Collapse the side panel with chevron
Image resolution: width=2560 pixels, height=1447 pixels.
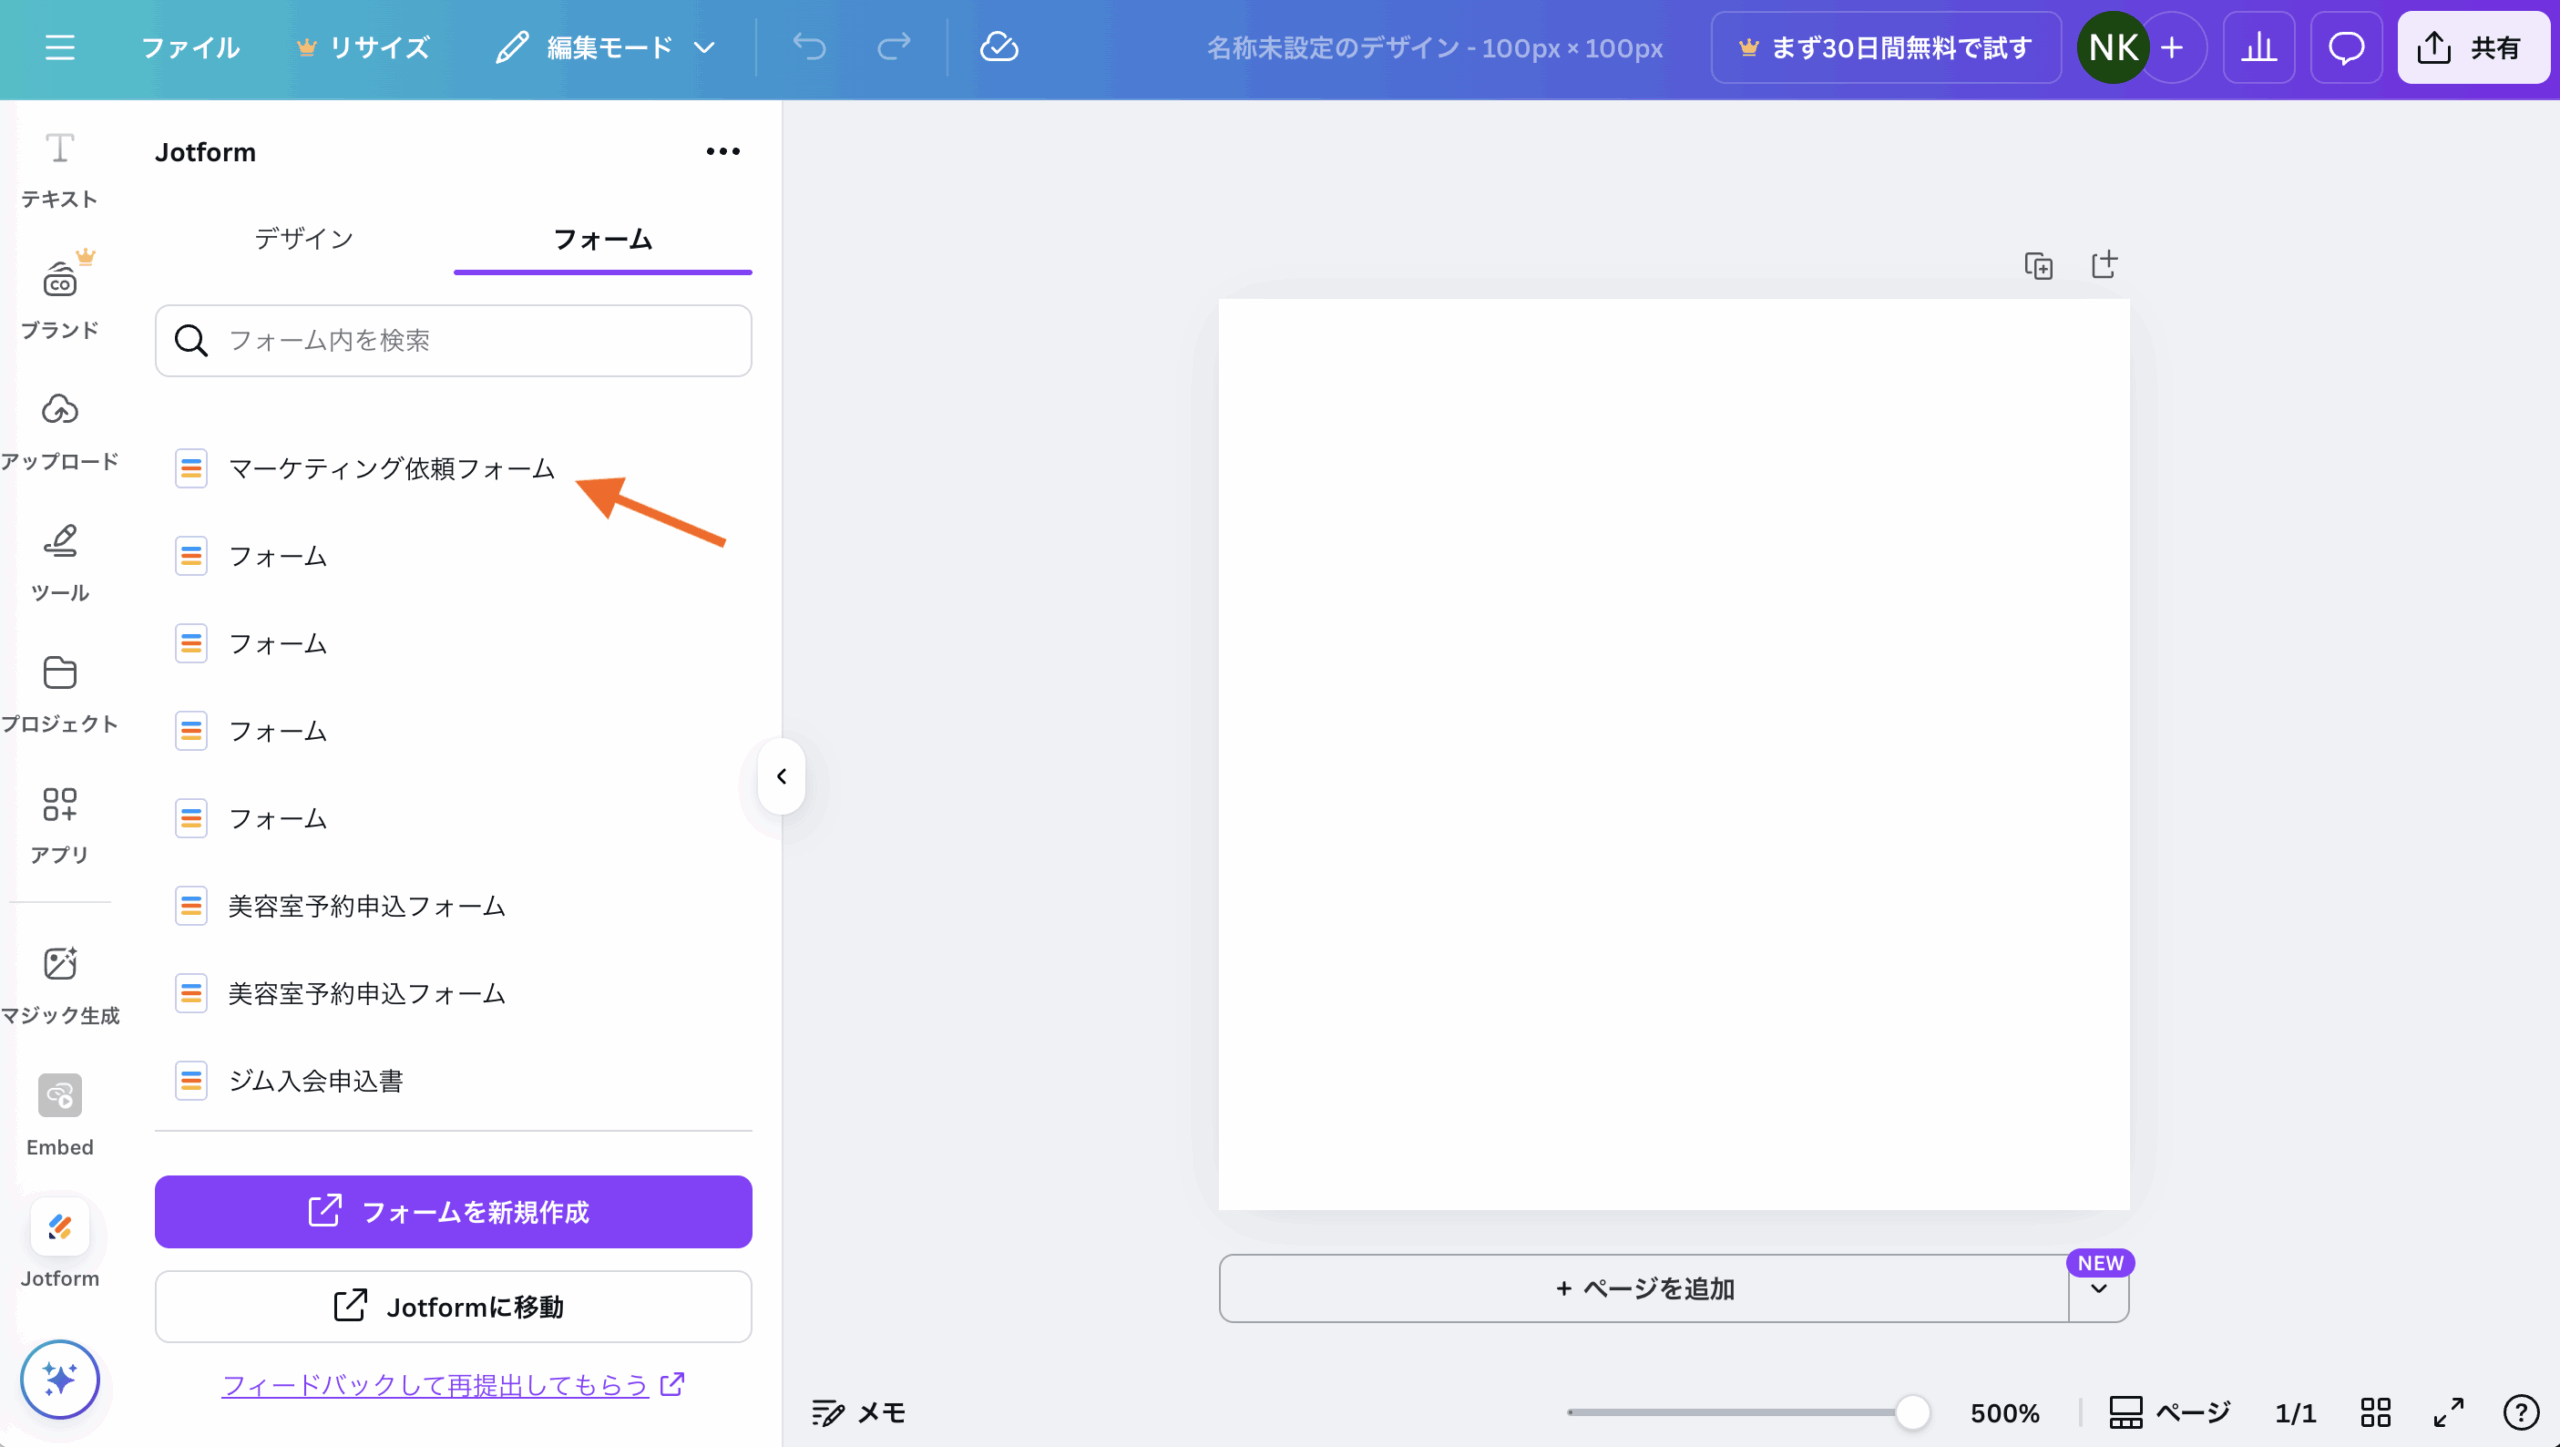(x=782, y=776)
